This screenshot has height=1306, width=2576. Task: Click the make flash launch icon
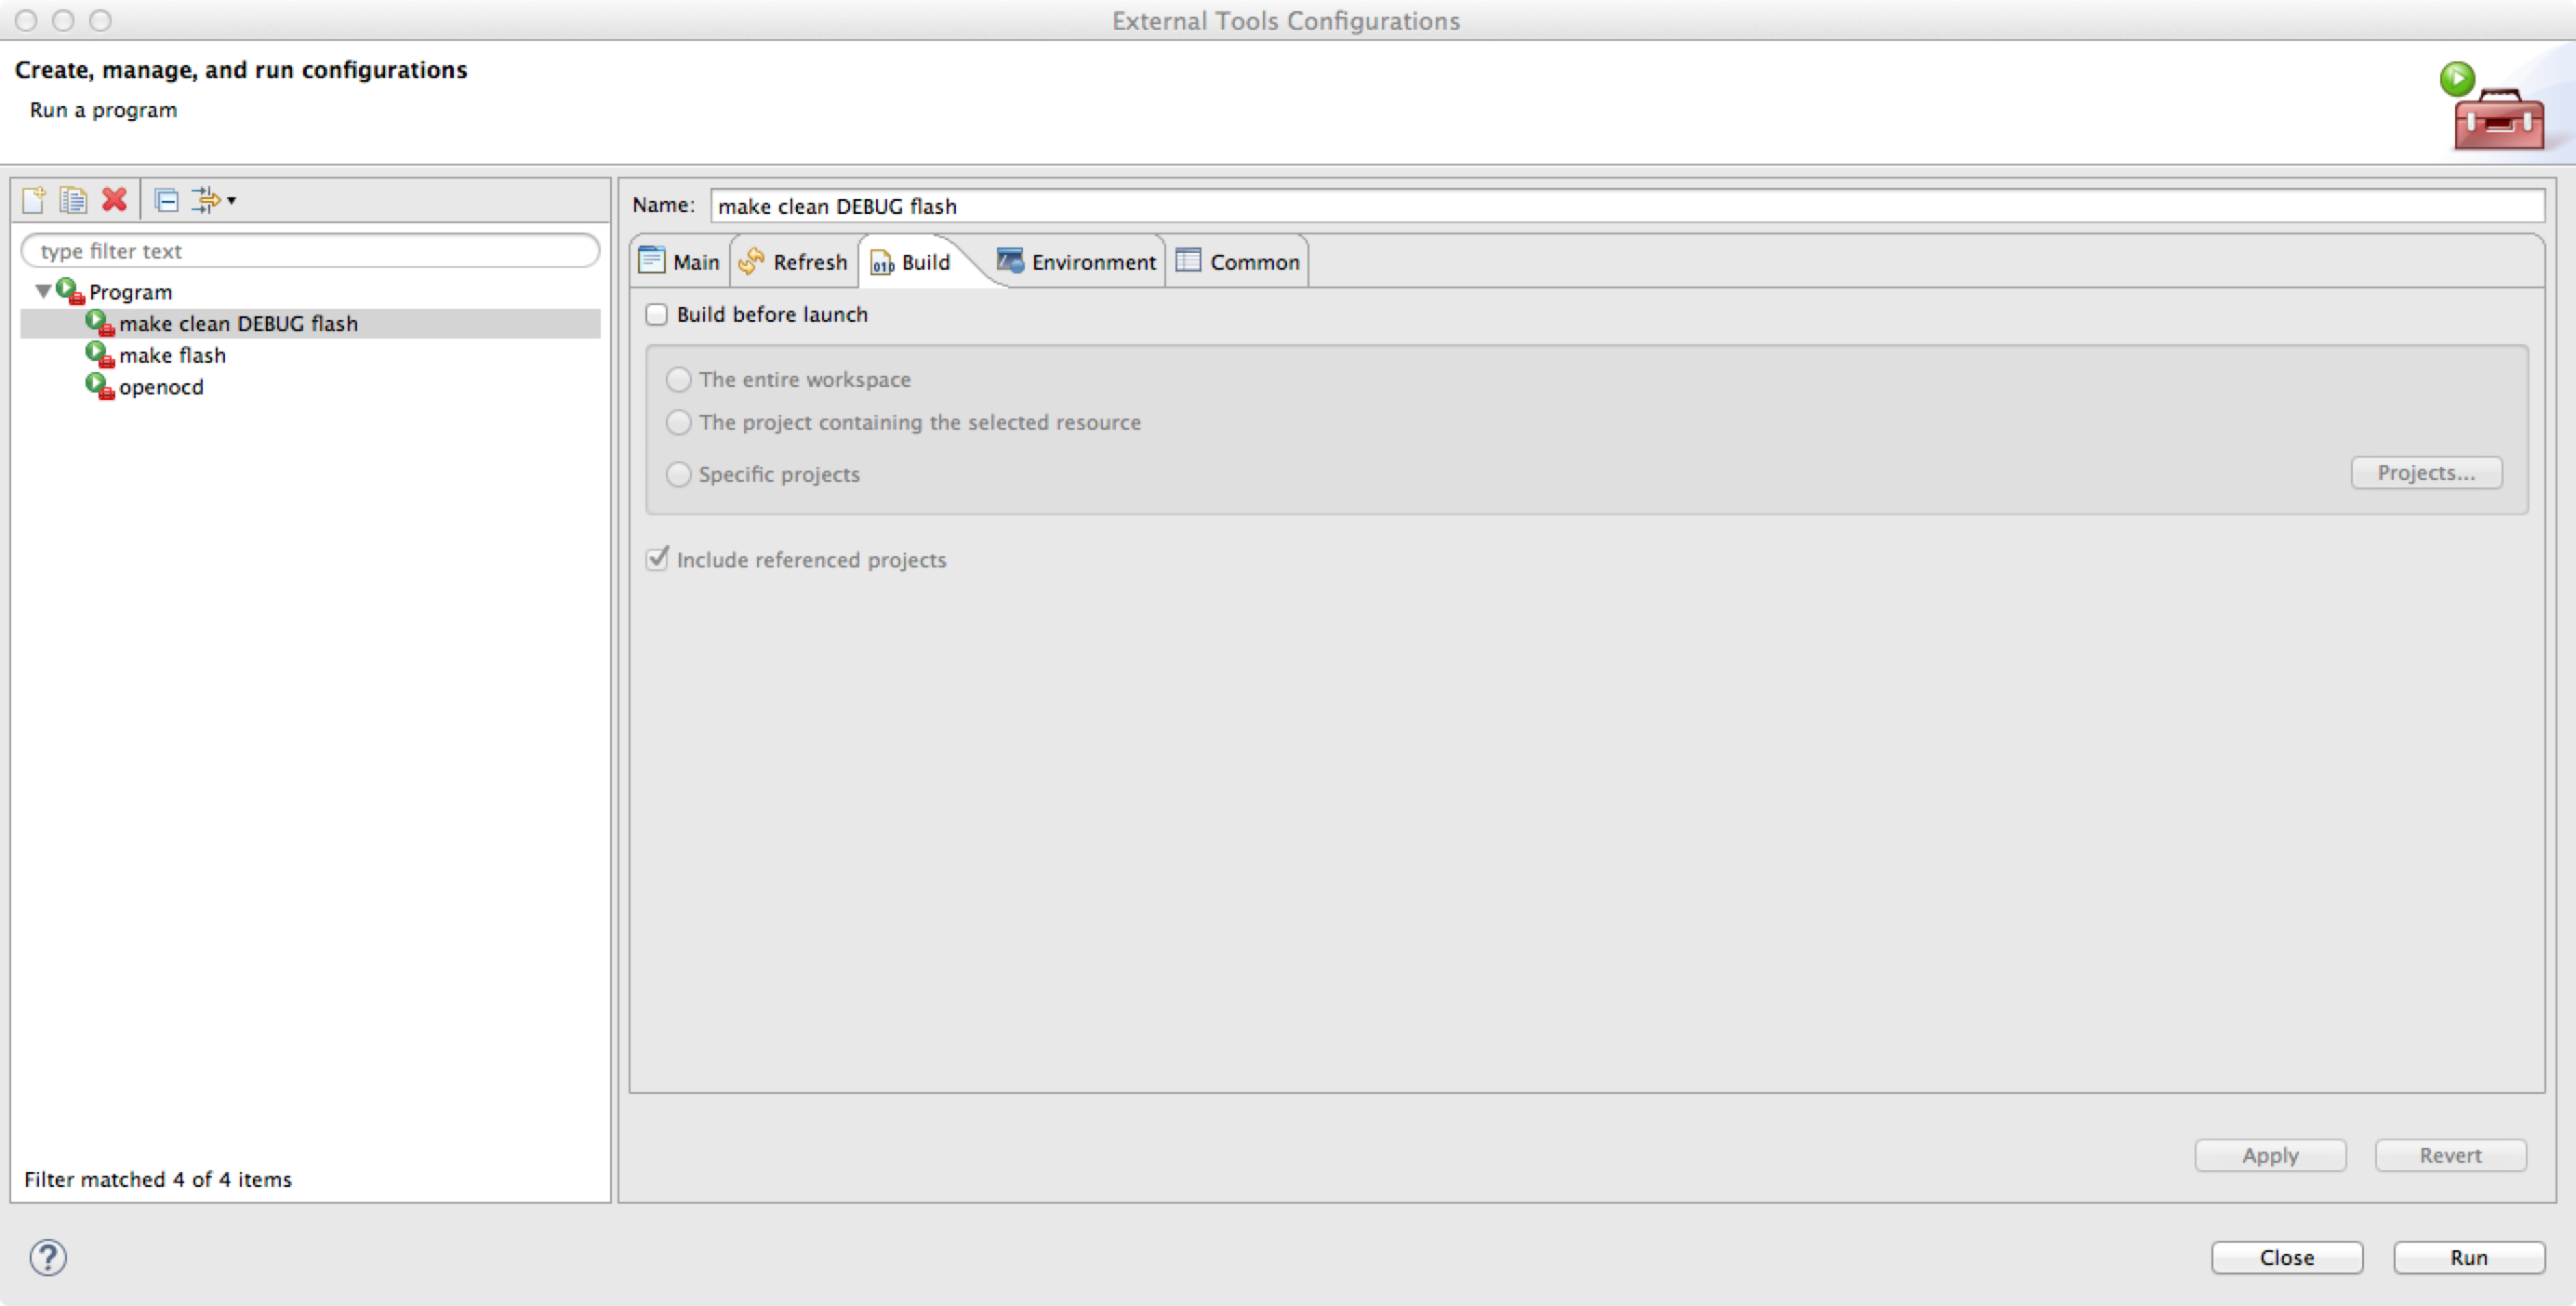[99, 354]
